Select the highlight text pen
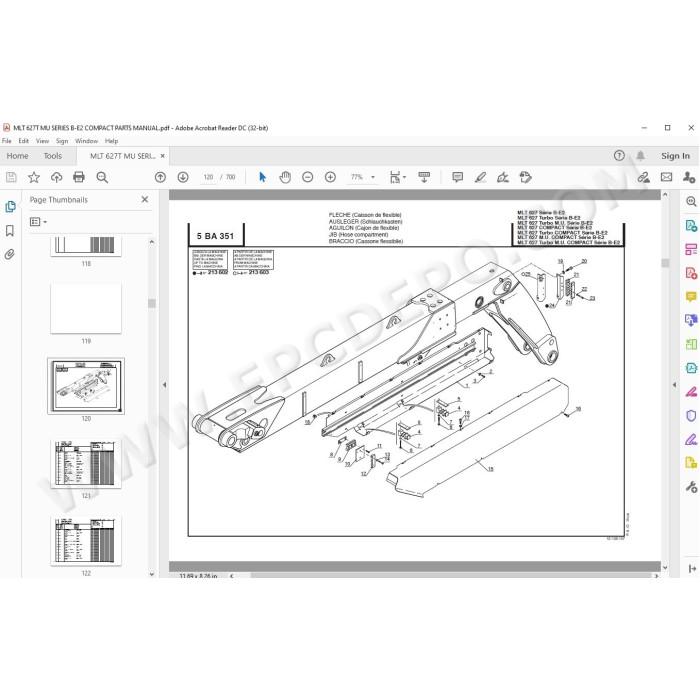The image size is (700, 700). 480,177
